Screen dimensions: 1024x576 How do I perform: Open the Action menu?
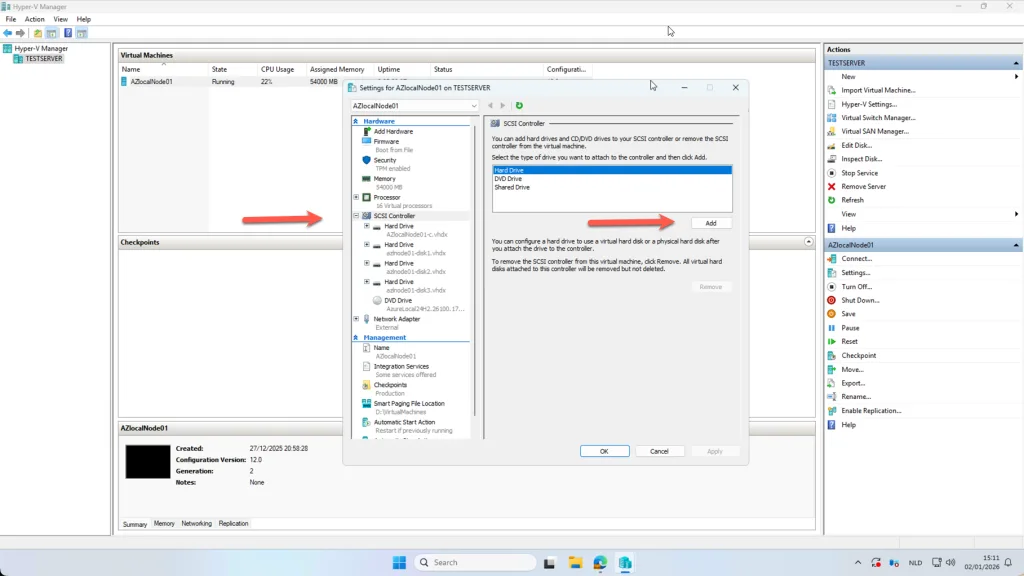click(35, 19)
